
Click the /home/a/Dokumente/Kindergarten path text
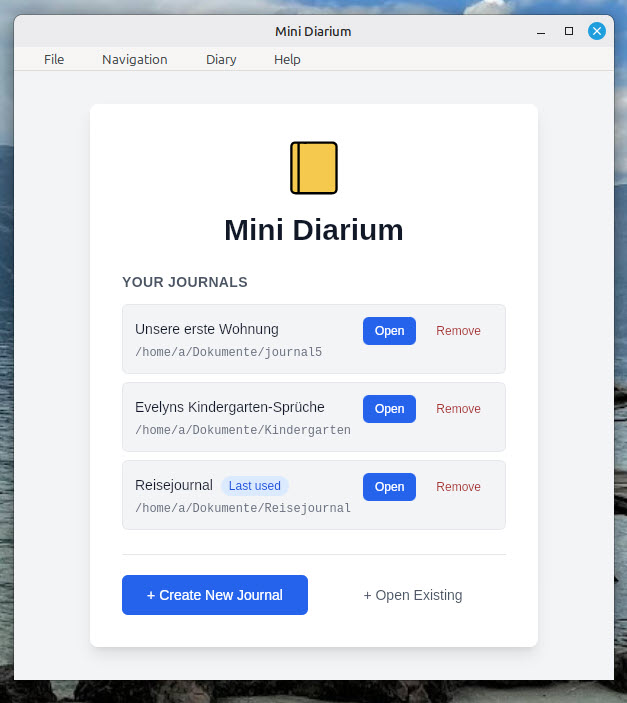(243, 430)
